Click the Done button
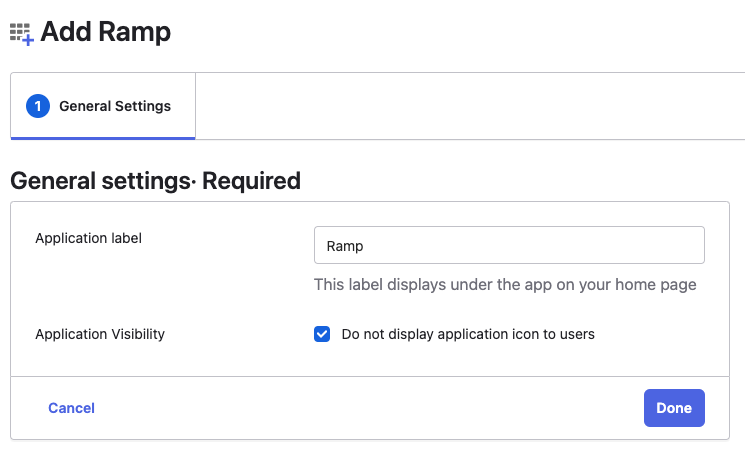 pyautogui.click(x=674, y=408)
